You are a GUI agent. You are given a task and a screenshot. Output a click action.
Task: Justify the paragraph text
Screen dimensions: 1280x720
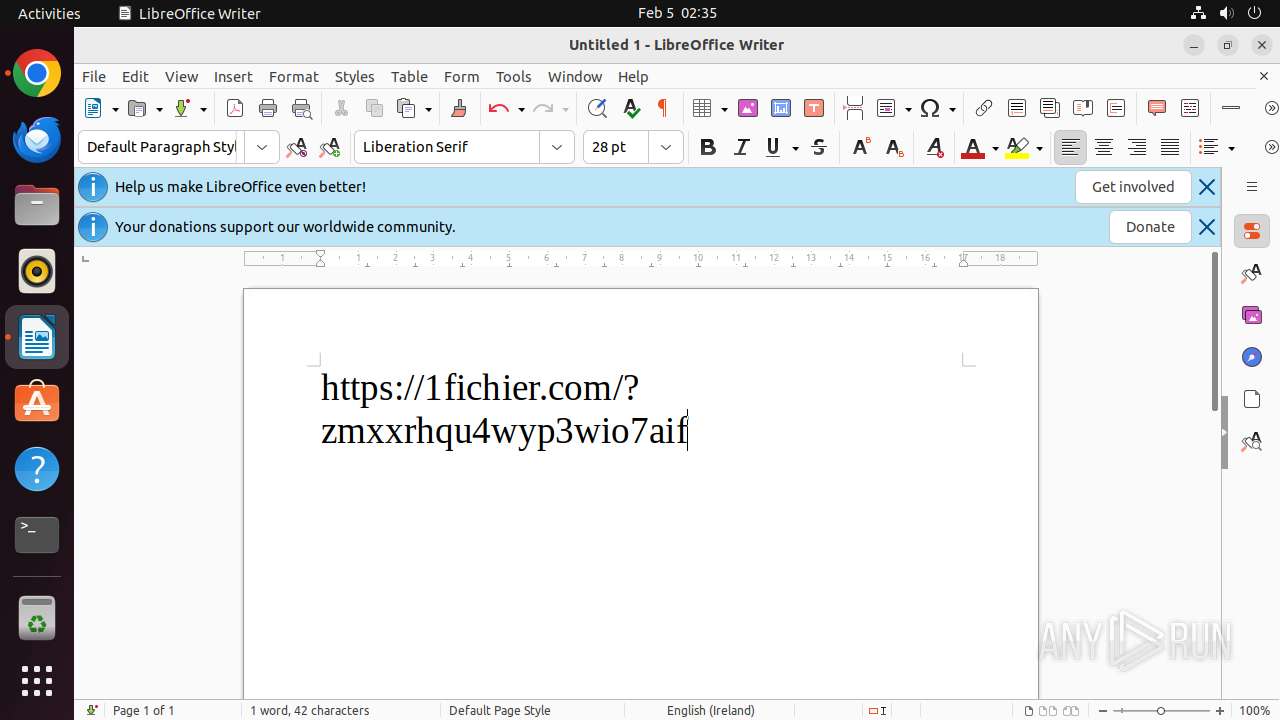click(x=1169, y=147)
